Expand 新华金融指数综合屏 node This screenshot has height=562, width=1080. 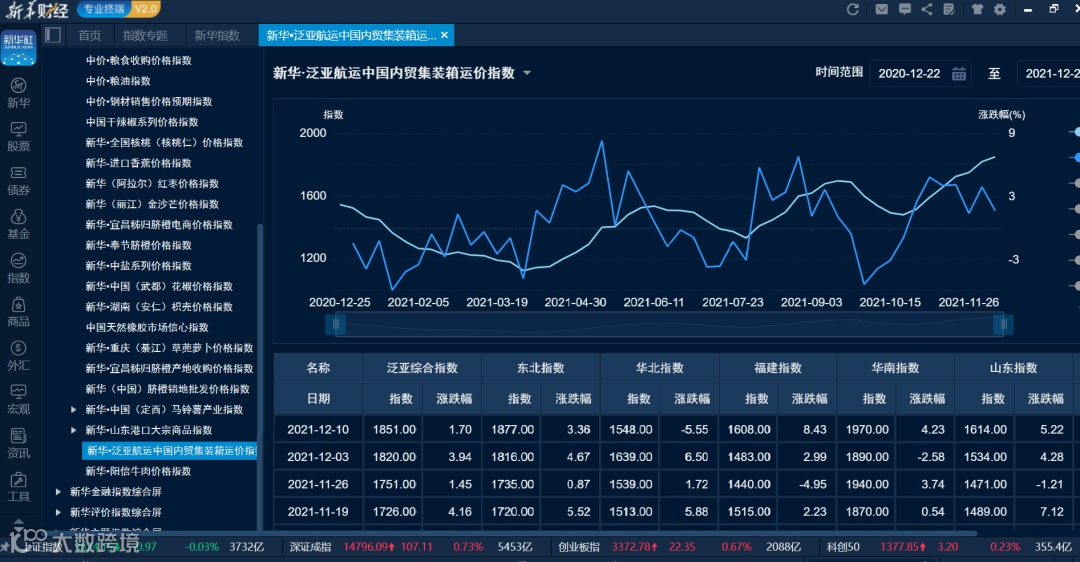pyautogui.click(x=59, y=492)
